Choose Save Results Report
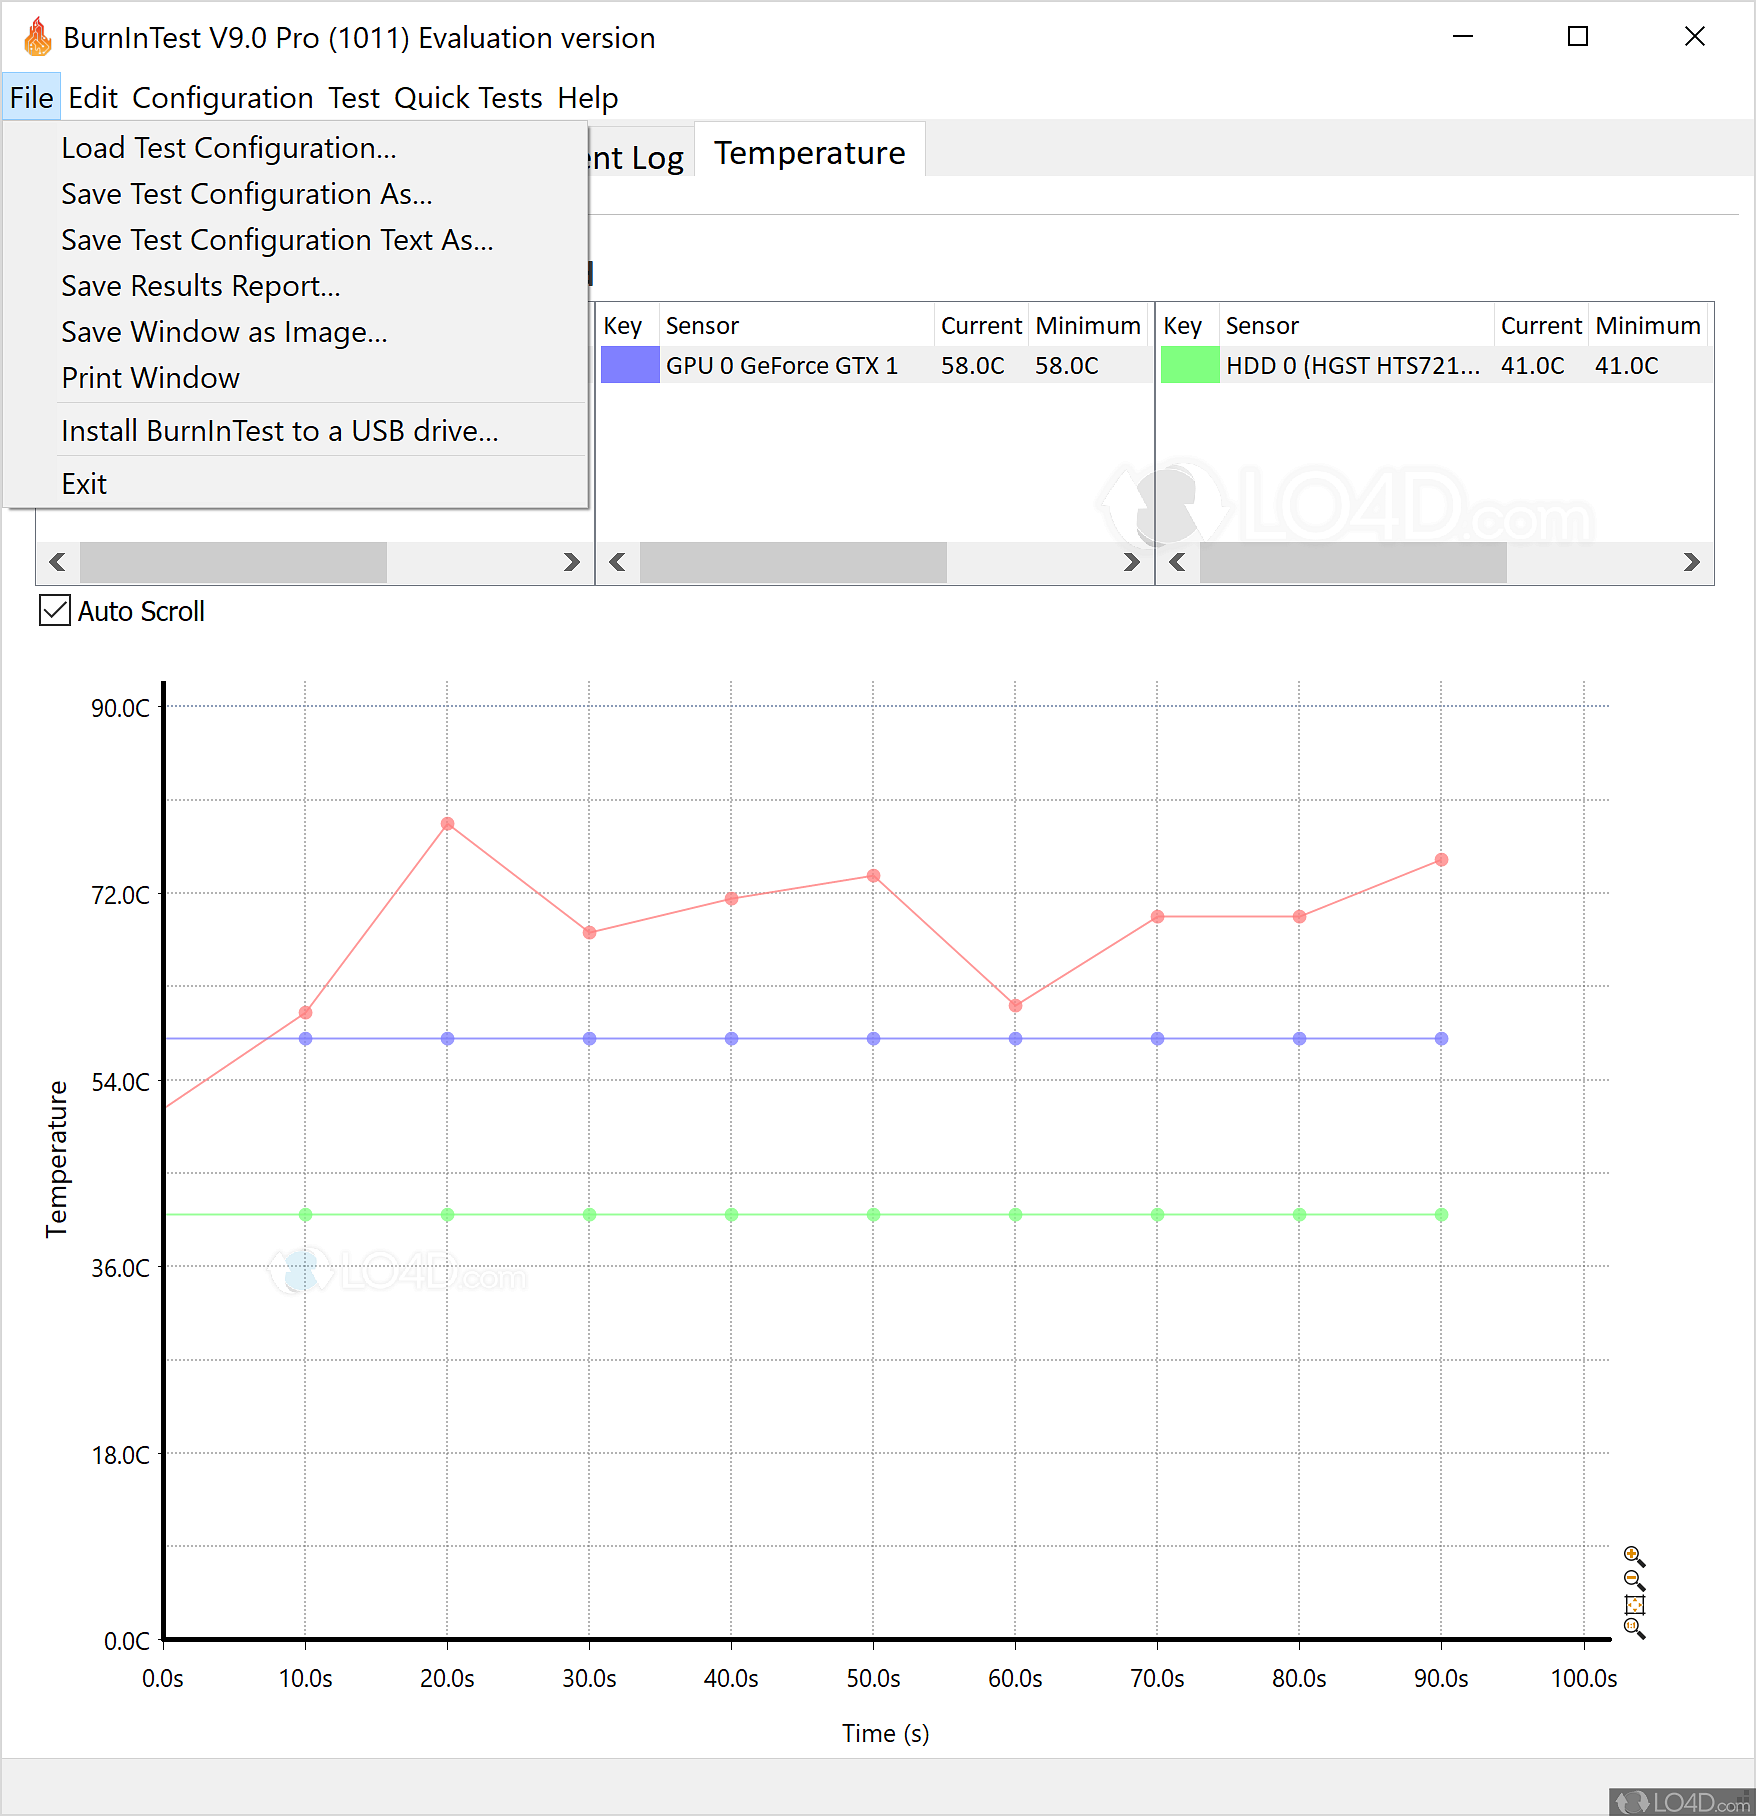This screenshot has height=1816, width=1756. pyautogui.click(x=200, y=286)
